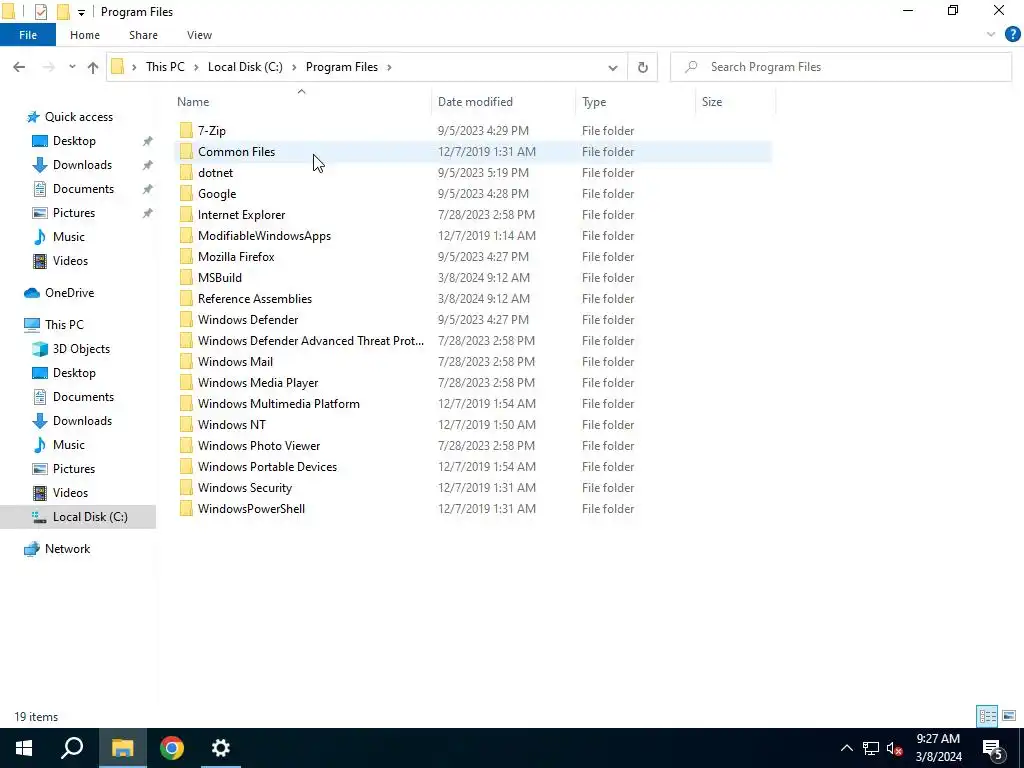Open Google Chrome from the taskbar
The image size is (1024, 768).
pos(172,748)
